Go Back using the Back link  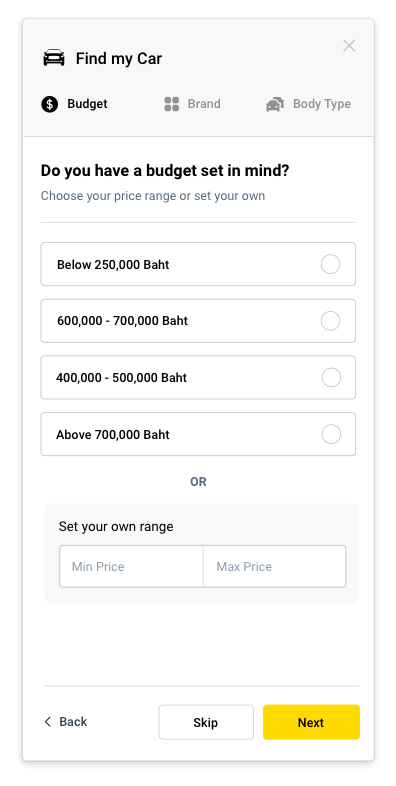coord(66,722)
